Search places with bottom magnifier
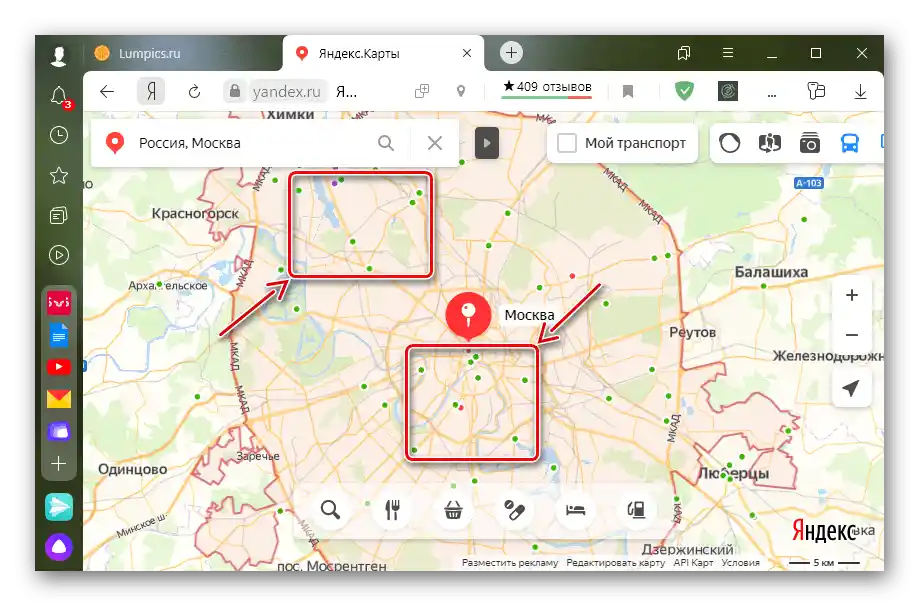Viewport: 919px width, 606px height. [x=331, y=510]
